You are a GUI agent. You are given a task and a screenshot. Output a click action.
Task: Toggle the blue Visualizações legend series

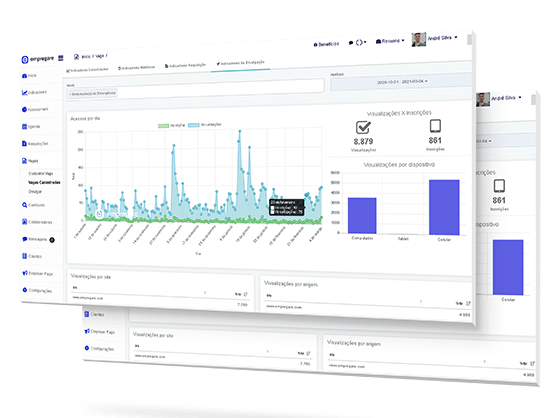(205, 125)
